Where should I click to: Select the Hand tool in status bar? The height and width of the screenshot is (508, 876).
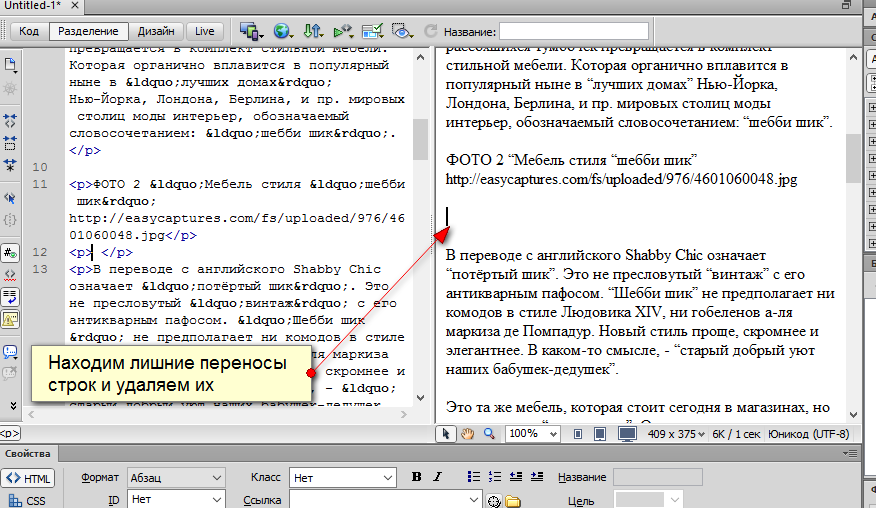(x=467, y=434)
